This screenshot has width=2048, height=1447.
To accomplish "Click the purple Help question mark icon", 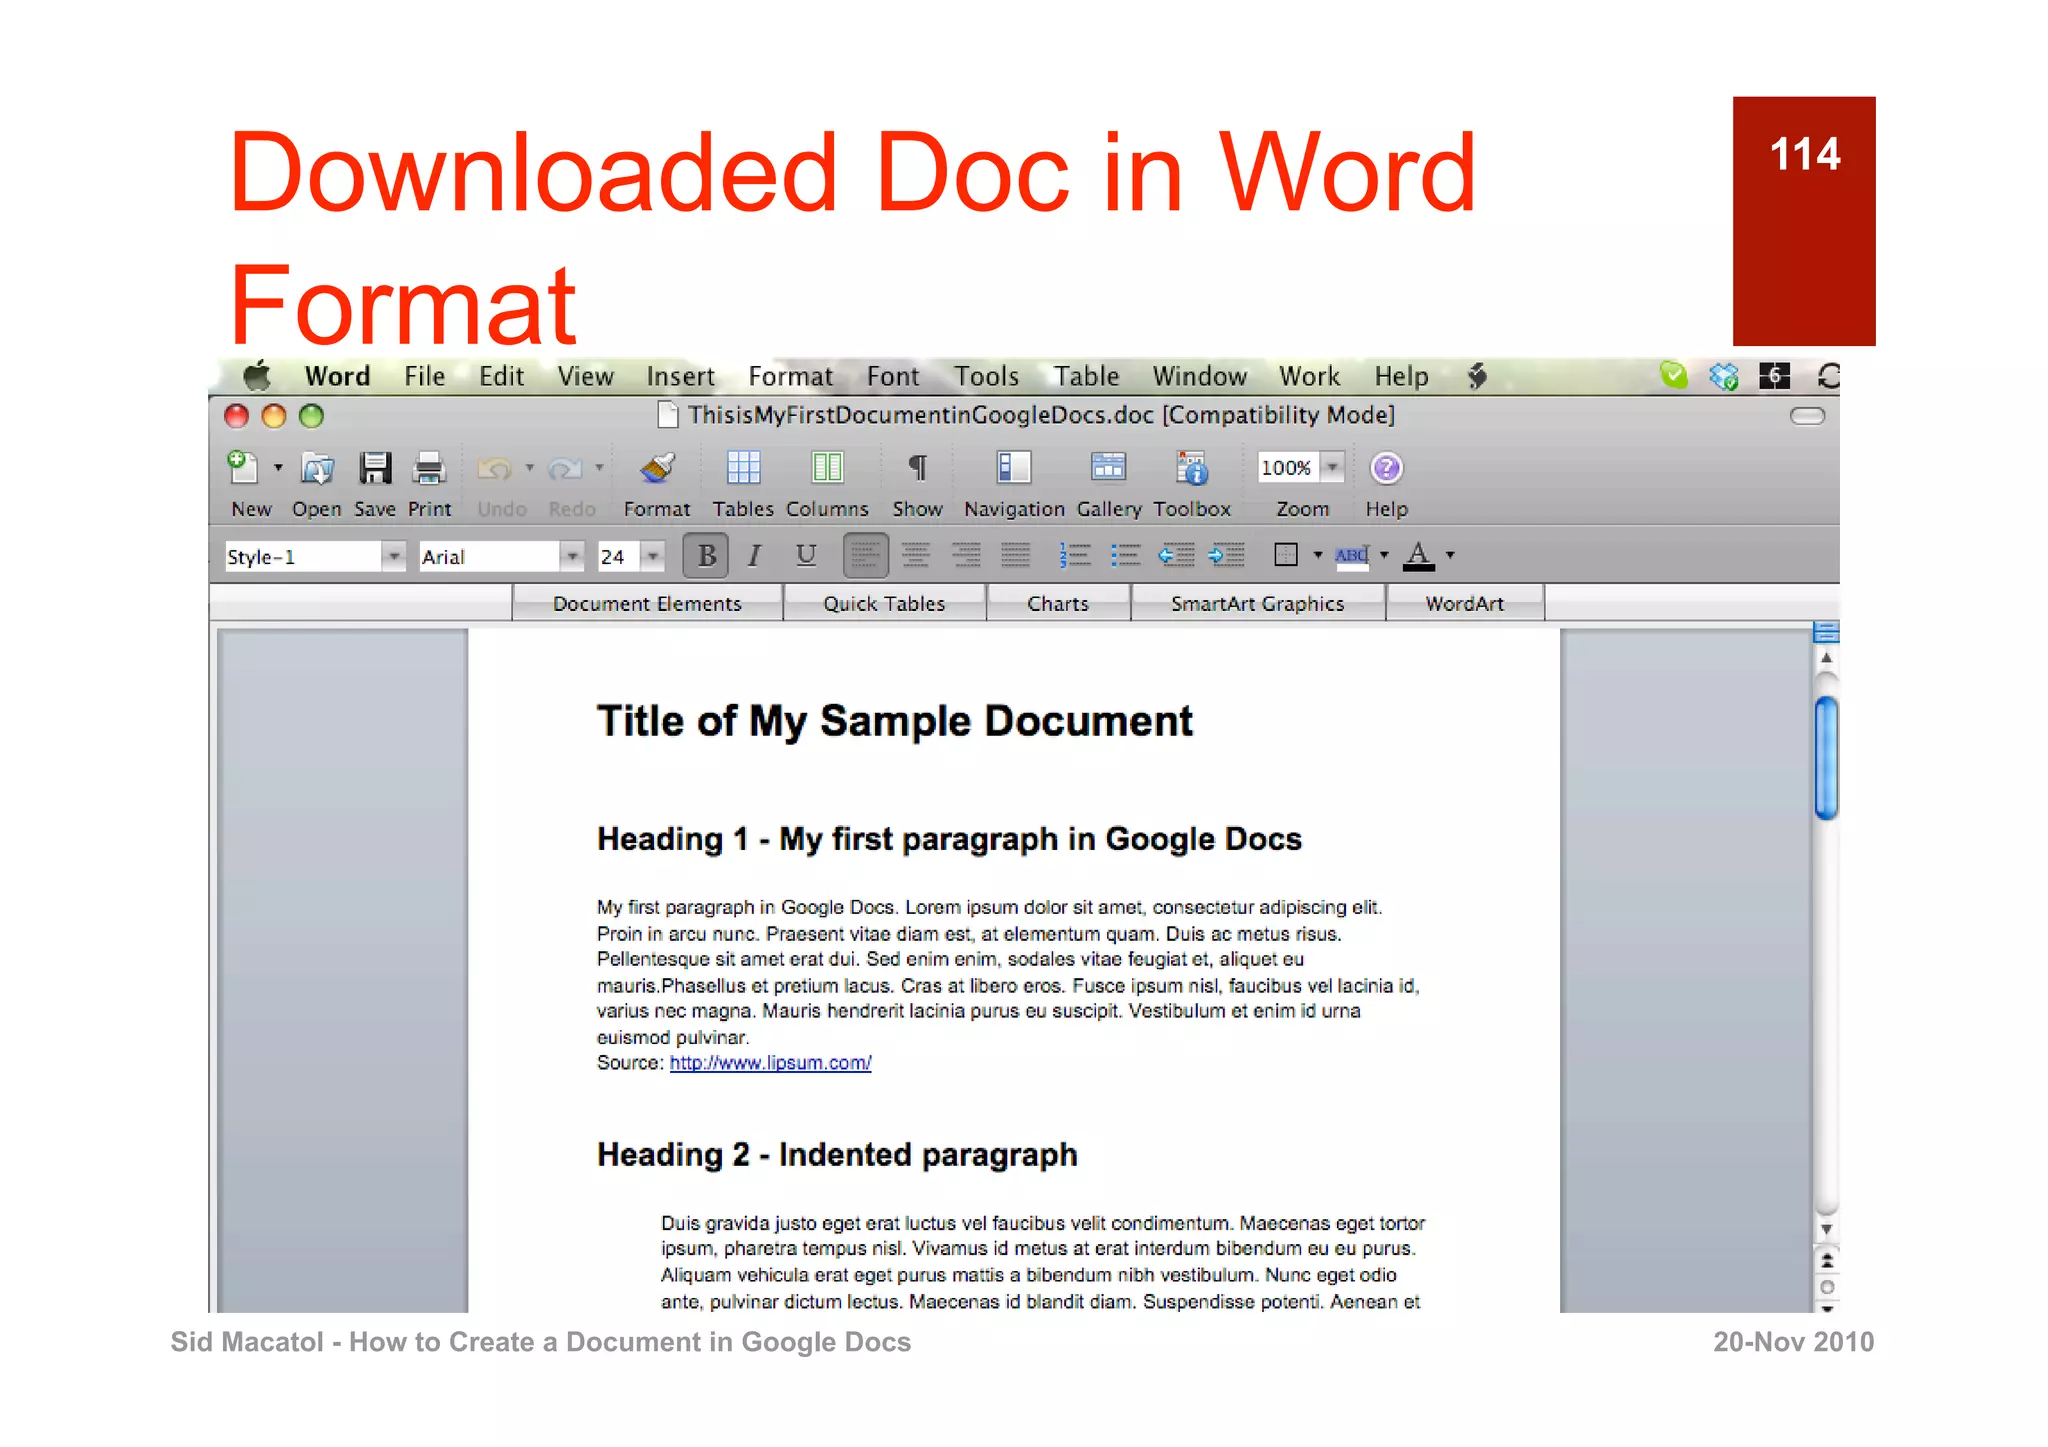I will point(1386,468).
